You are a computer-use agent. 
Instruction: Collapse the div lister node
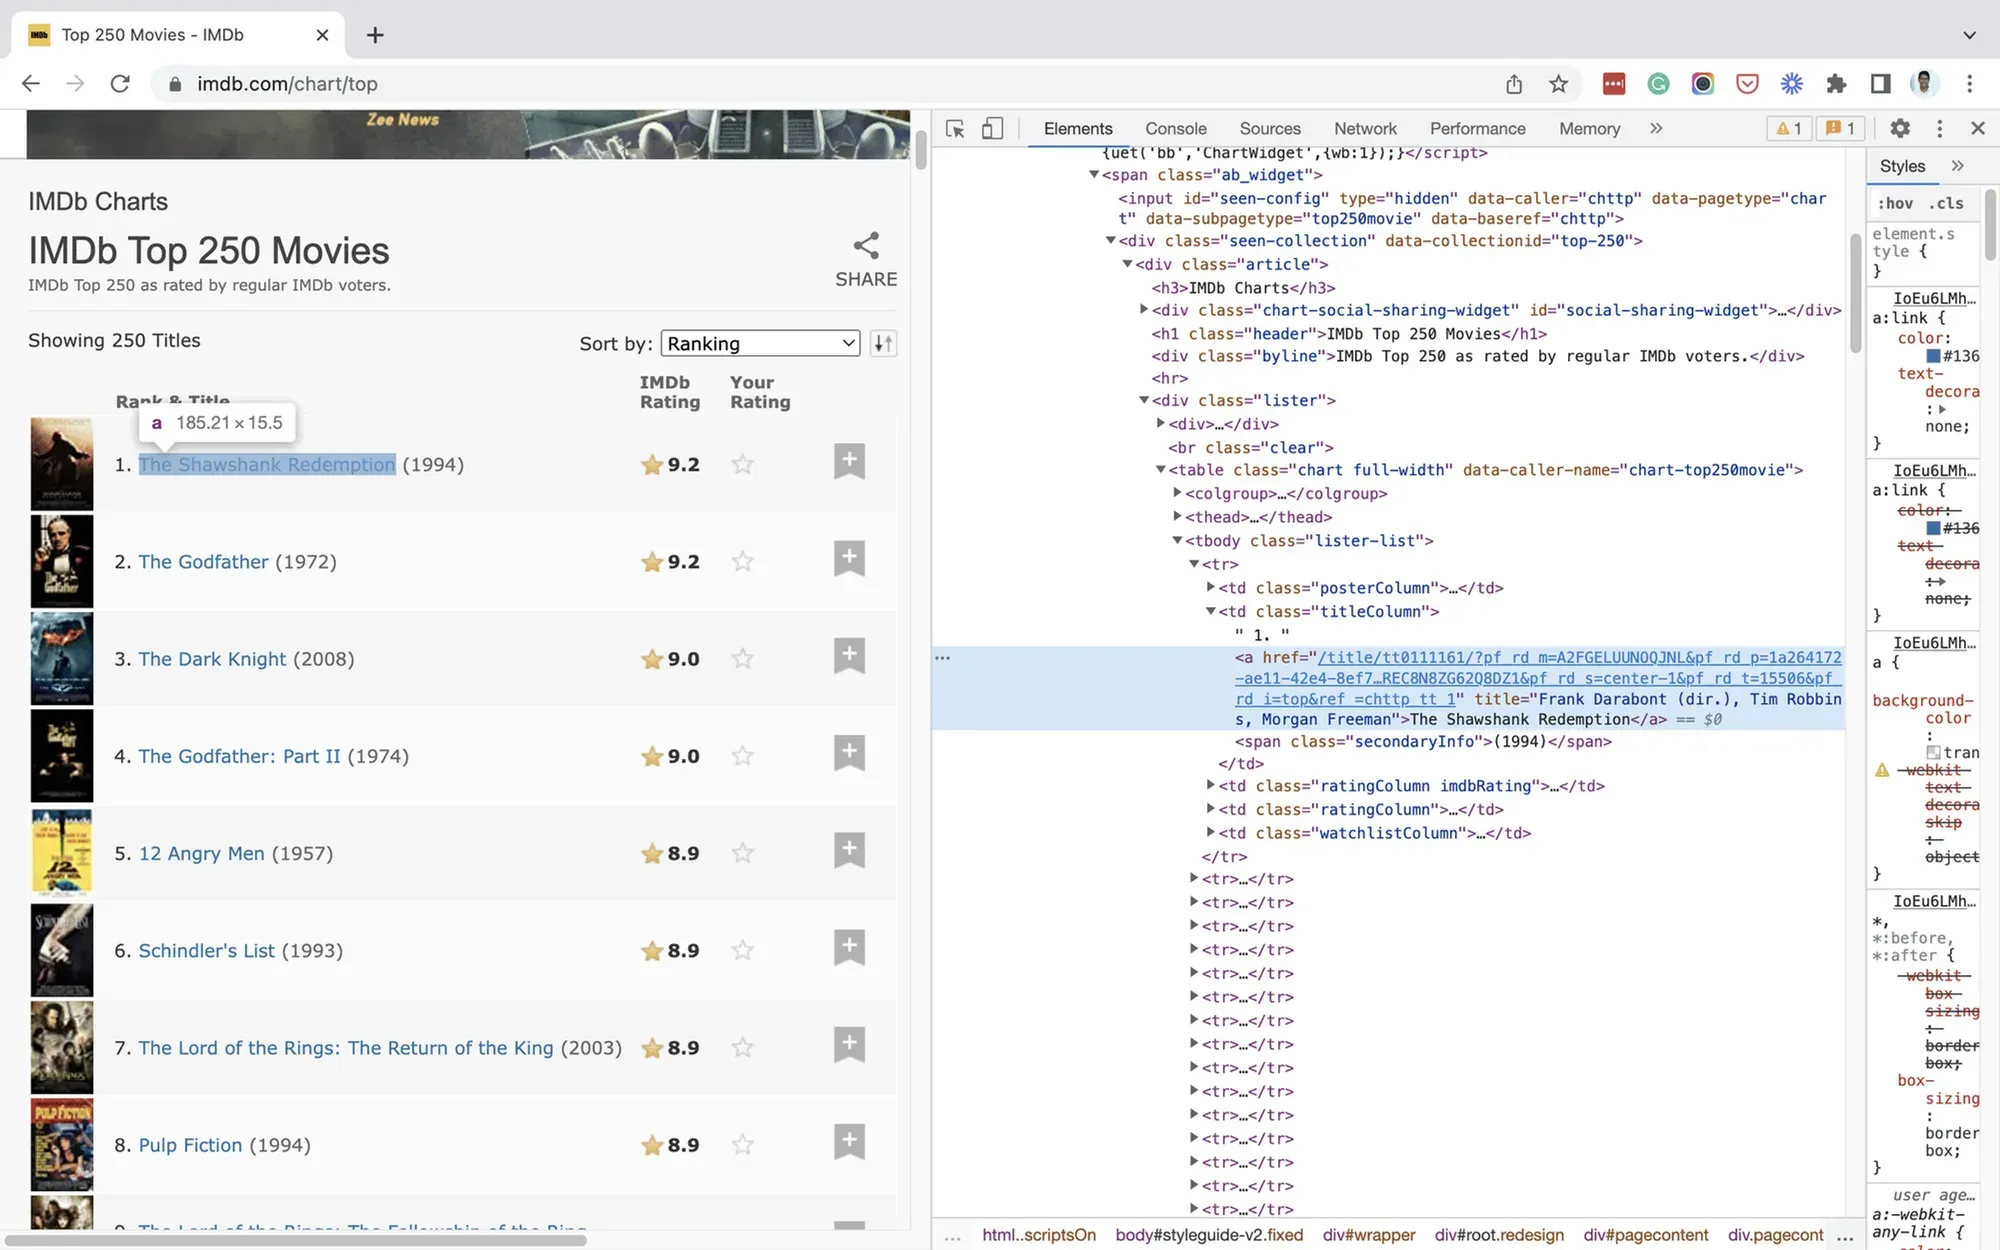click(1144, 400)
